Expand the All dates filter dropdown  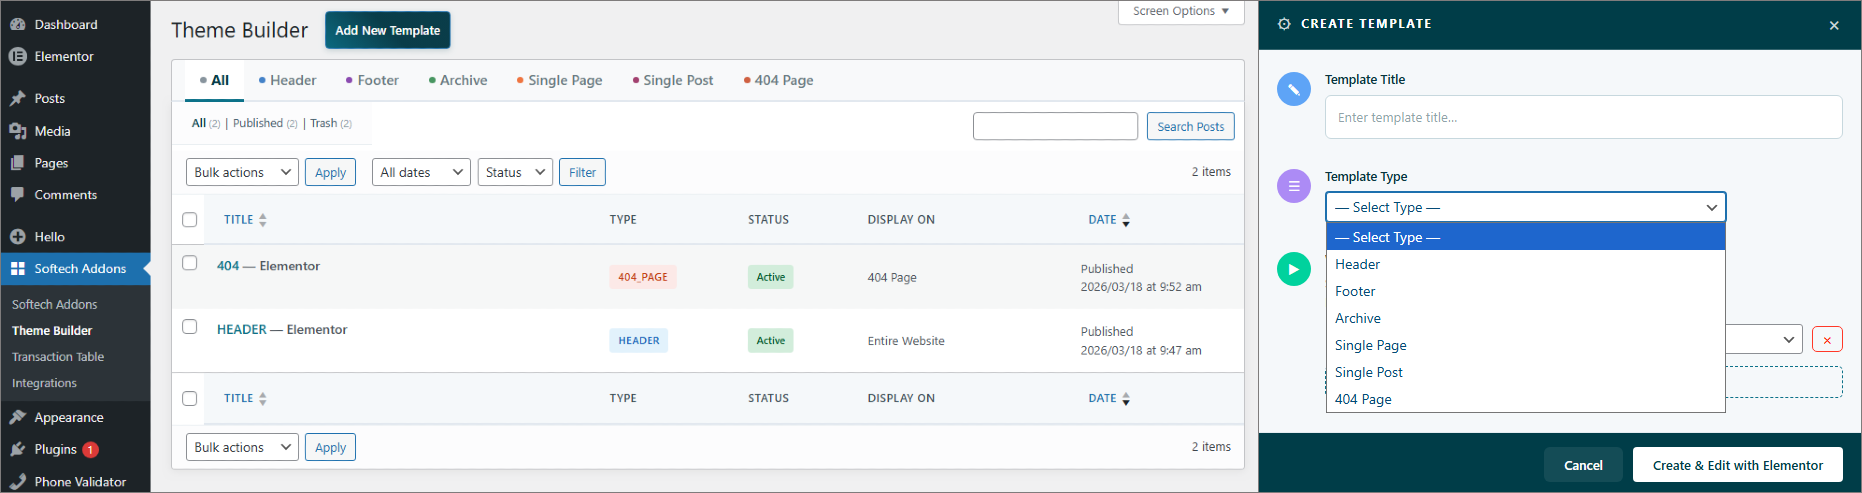tap(421, 172)
